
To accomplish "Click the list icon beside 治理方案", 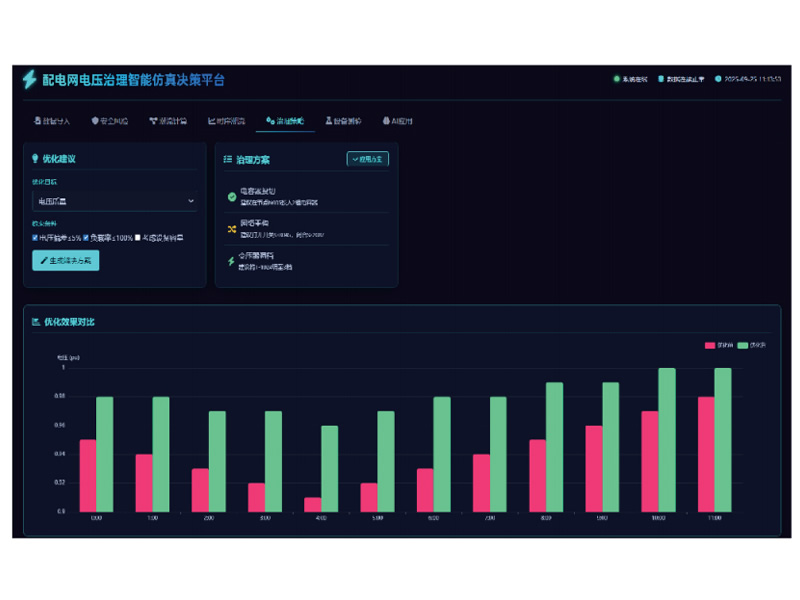I will [228, 159].
